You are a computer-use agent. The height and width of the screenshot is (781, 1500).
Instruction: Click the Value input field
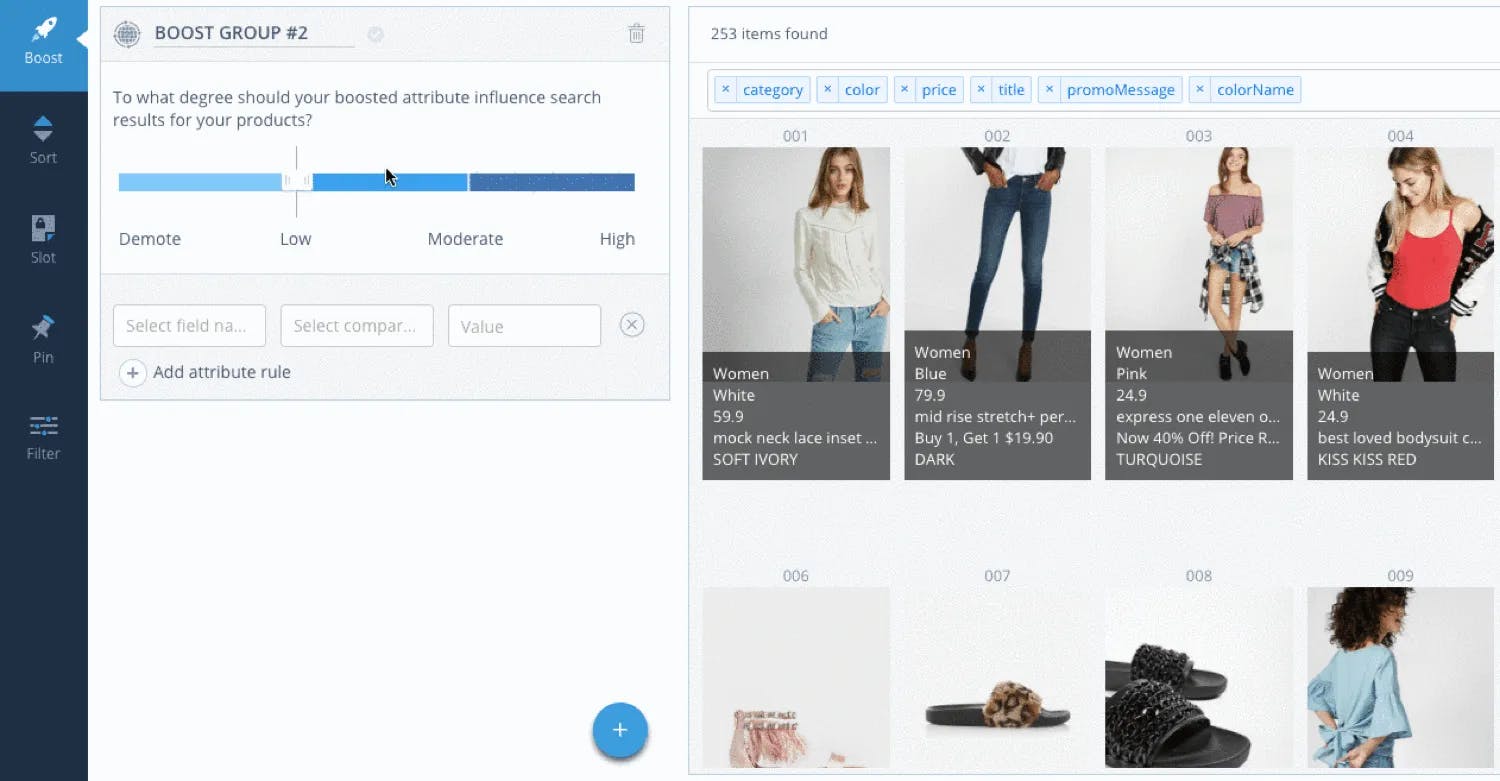[524, 326]
